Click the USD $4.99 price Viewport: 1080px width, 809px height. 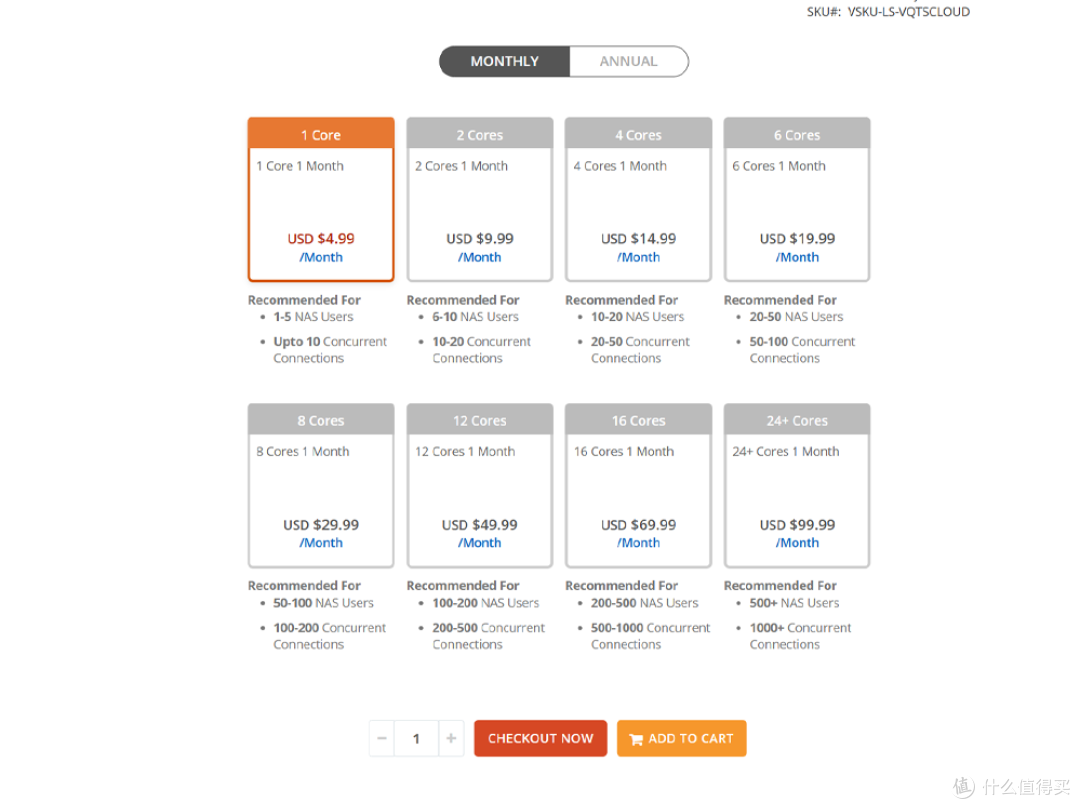click(321, 239)
